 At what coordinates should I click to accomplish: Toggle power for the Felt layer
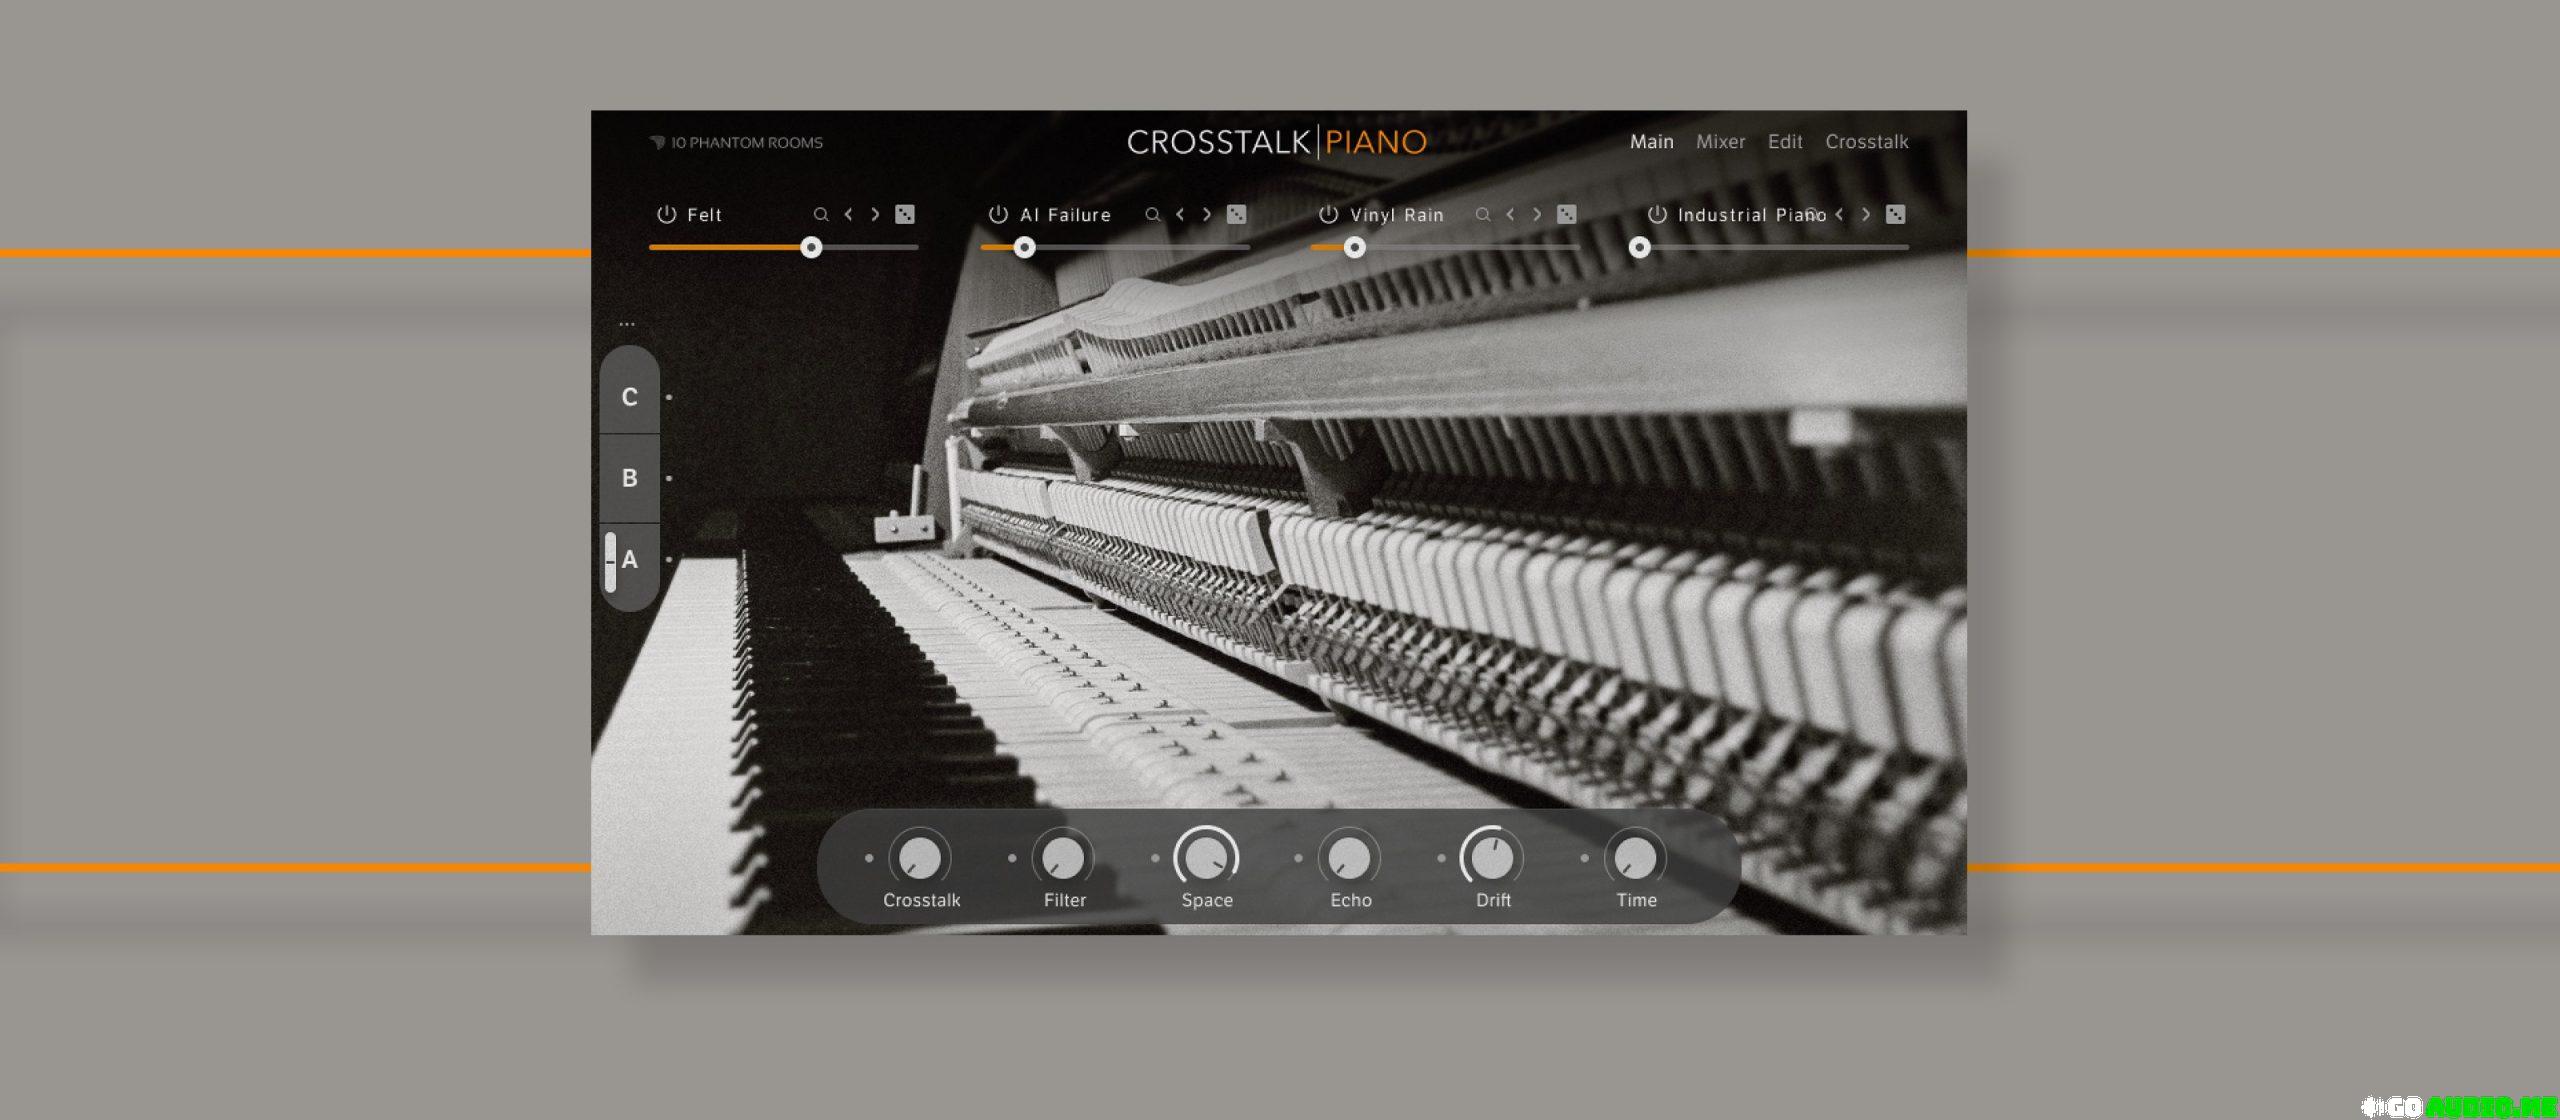(x=666, y=214)
